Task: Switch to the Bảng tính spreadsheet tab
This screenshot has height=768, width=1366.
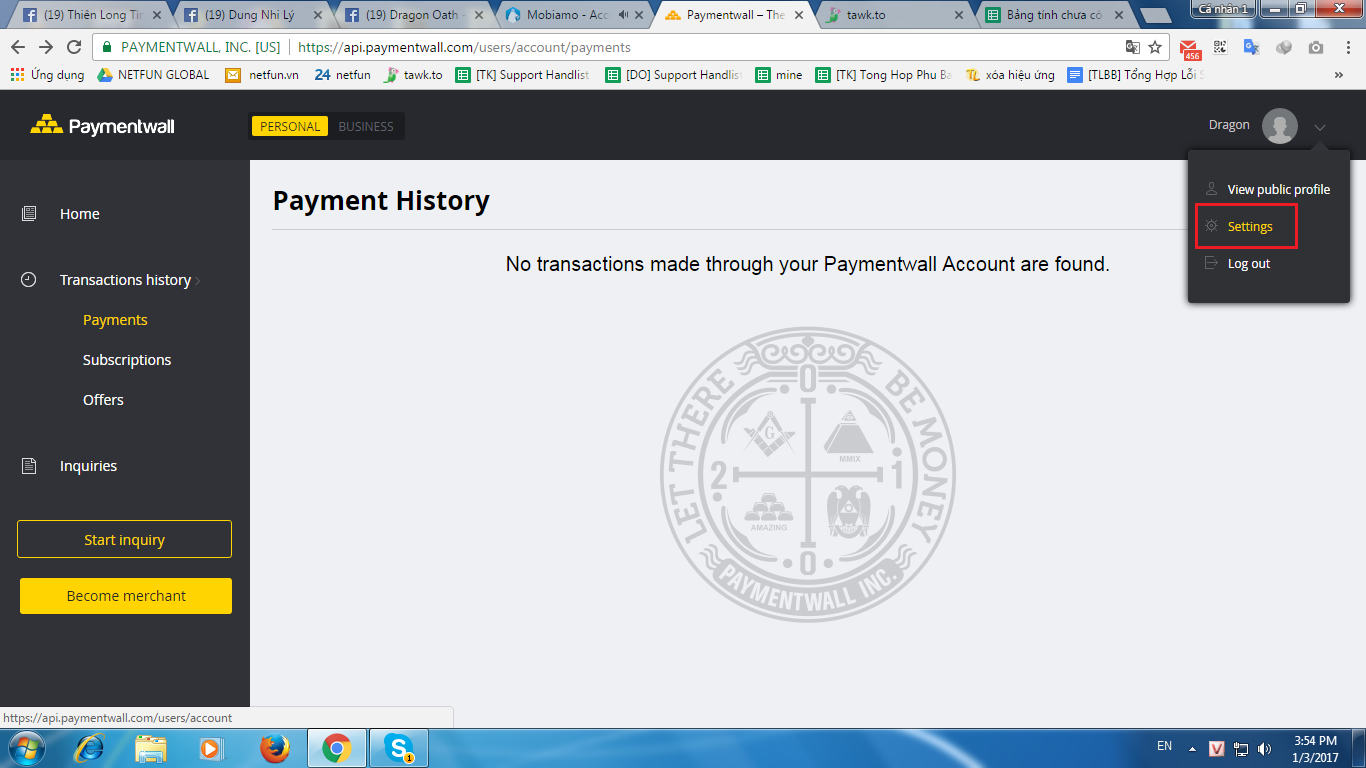Action: point(1052,15)
